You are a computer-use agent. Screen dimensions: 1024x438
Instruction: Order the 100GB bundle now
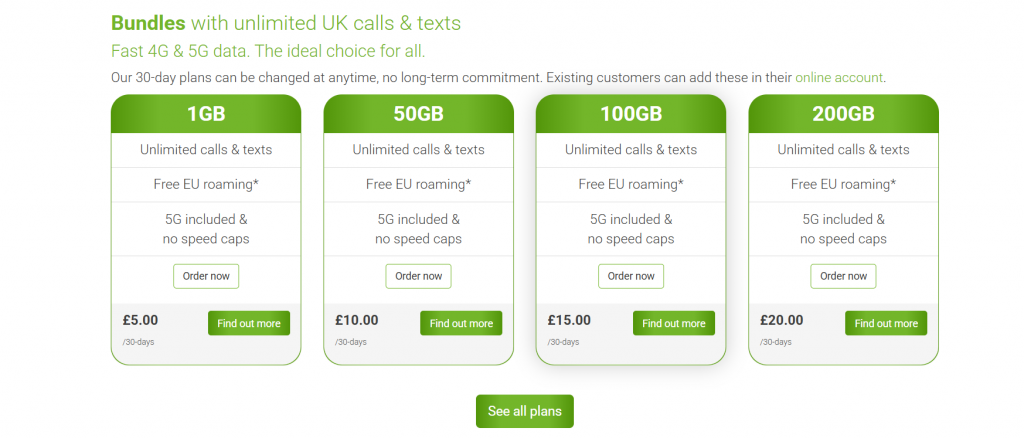631,276
